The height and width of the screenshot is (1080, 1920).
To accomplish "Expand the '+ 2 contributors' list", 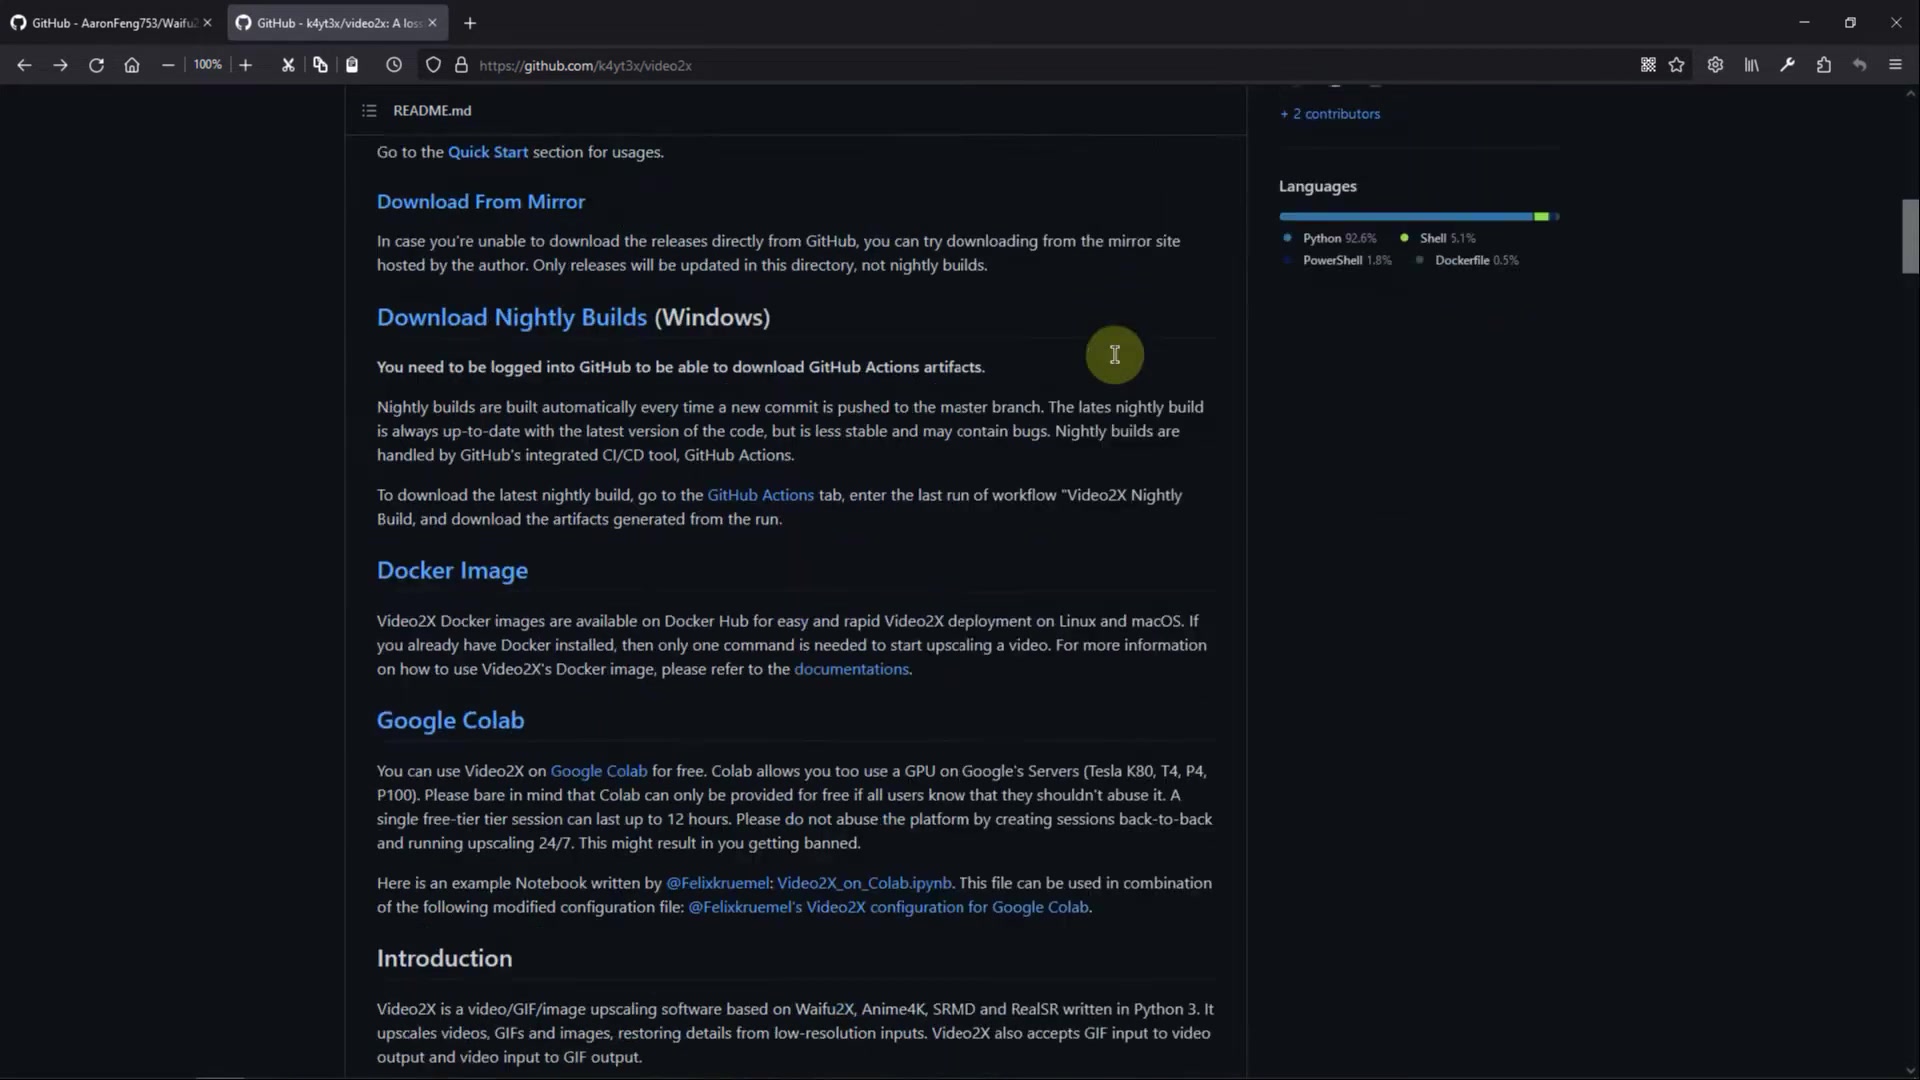I will pyautogui.click(x=1330, y=114).
